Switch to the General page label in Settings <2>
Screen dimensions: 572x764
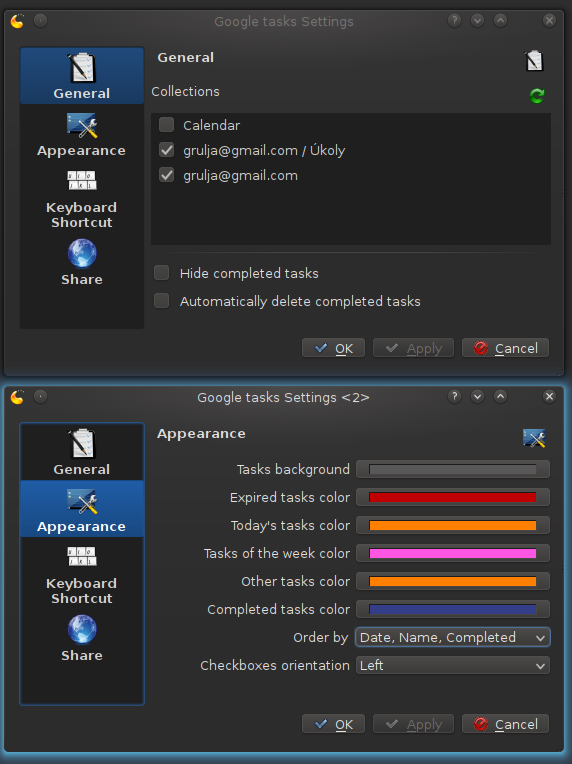coord(81,469)
